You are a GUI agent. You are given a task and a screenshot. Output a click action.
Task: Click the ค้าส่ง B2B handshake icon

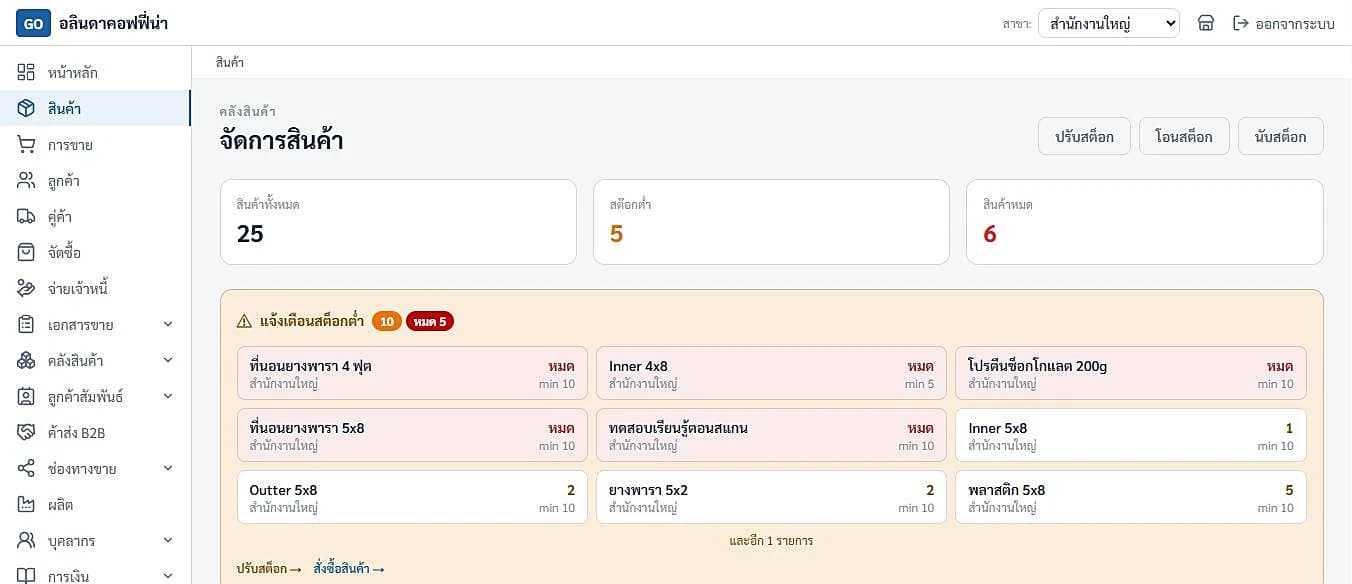coord(26,433)
